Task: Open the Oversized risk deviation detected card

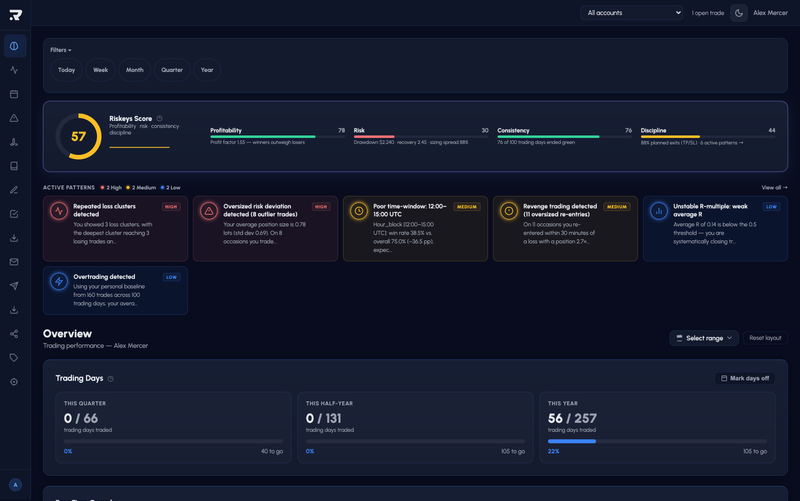Action: coord(265,229)
